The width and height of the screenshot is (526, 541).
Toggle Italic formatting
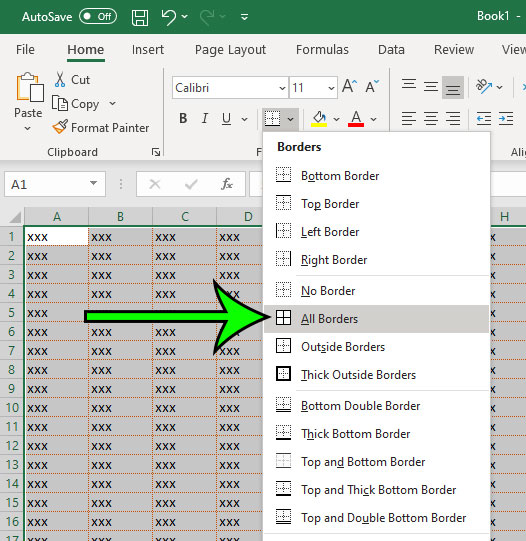pos(205,119)
